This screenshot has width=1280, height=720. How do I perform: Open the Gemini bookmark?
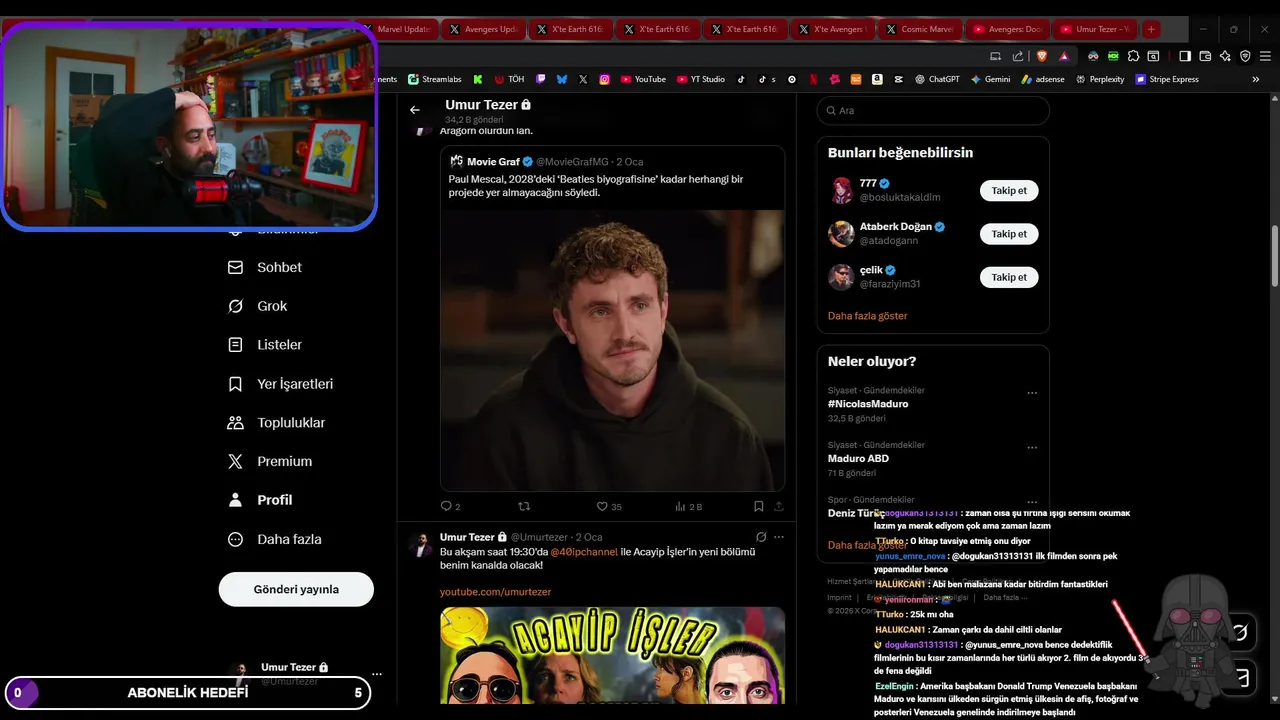tap(990, 79)
